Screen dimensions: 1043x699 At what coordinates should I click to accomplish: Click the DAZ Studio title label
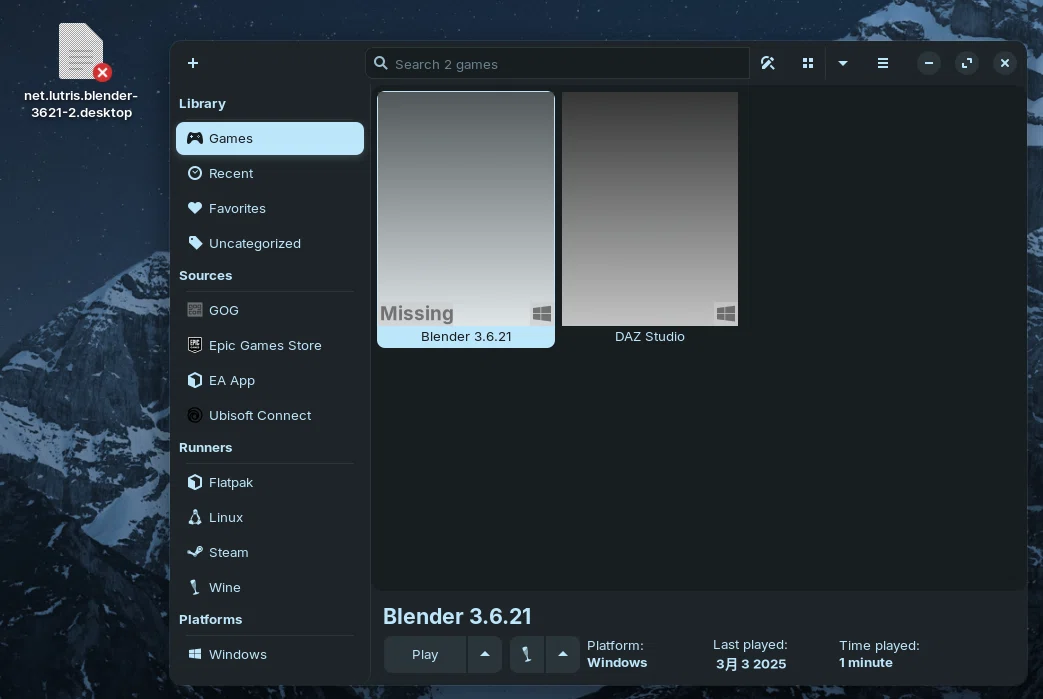coord(650,337)
